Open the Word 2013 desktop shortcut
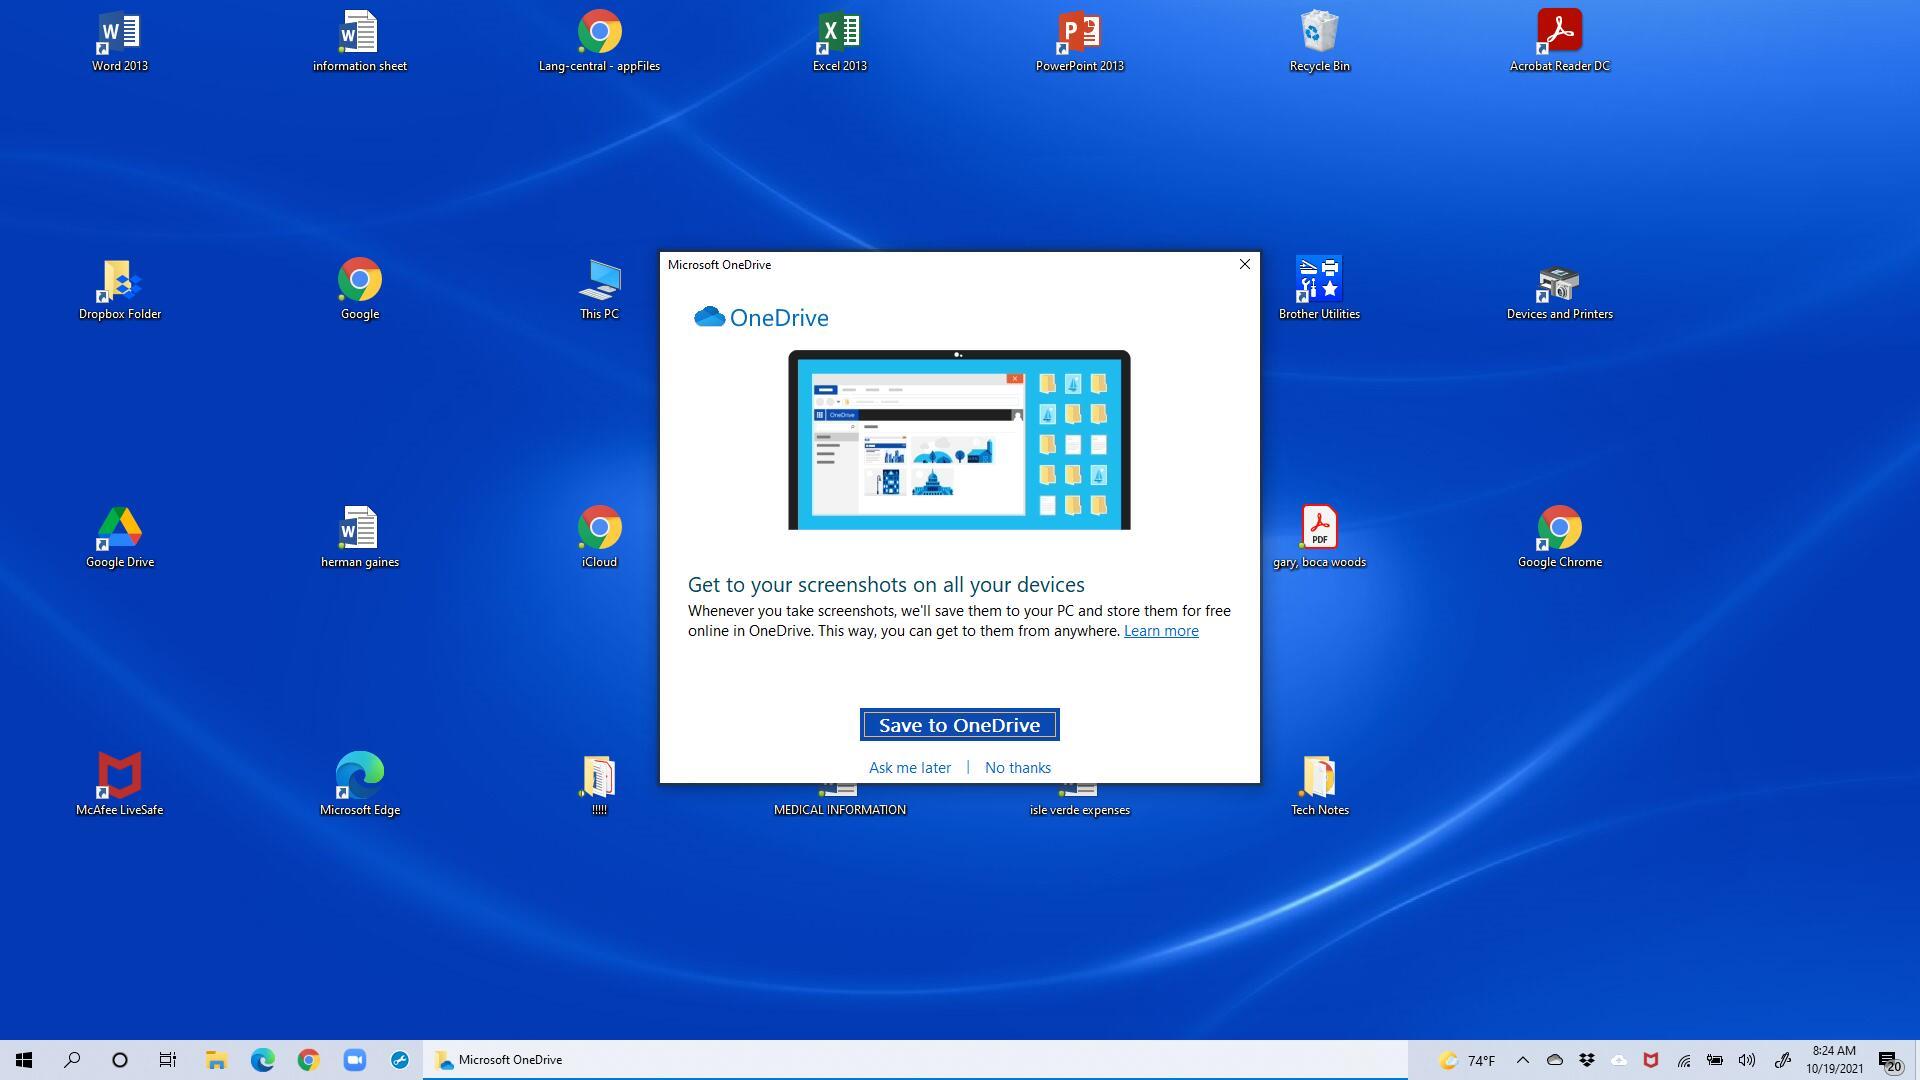Viewport: 1920px width, 1080px height. point(120,41)
